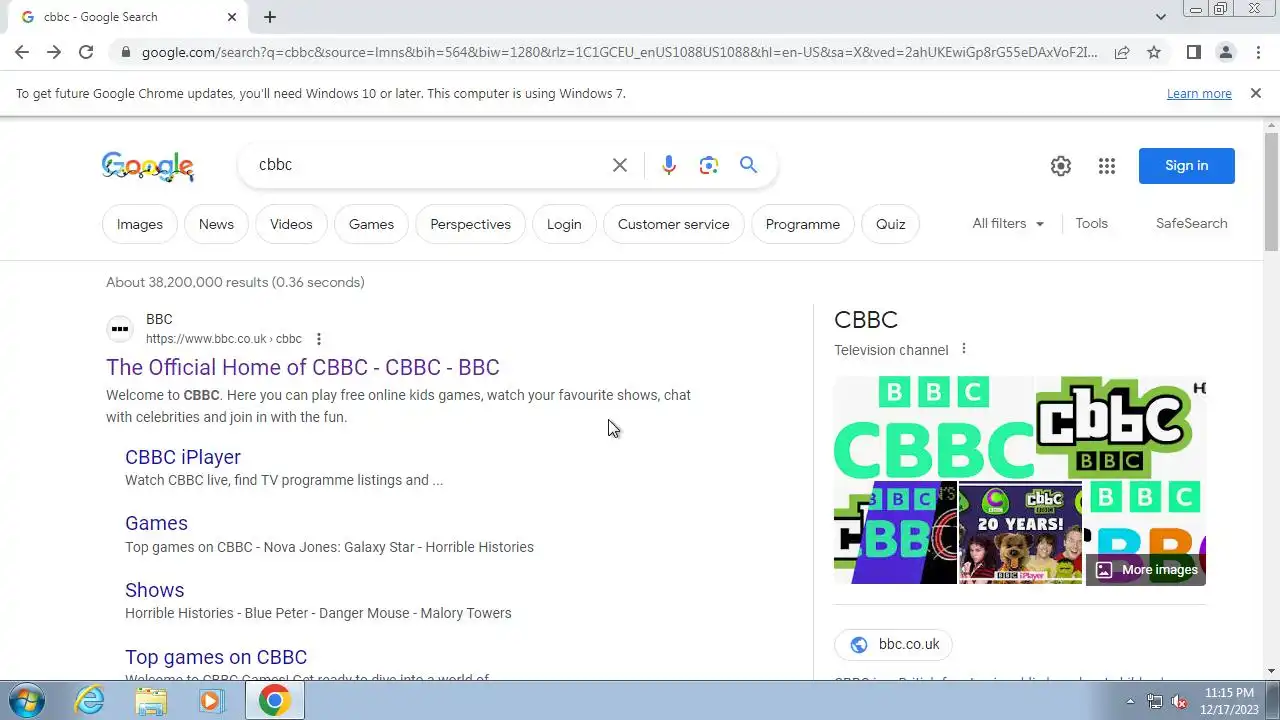This screenshot has height=720, width=1280.
Task: Click the Sign in button
Action: pyautogui.click(x=1187, y=166)
